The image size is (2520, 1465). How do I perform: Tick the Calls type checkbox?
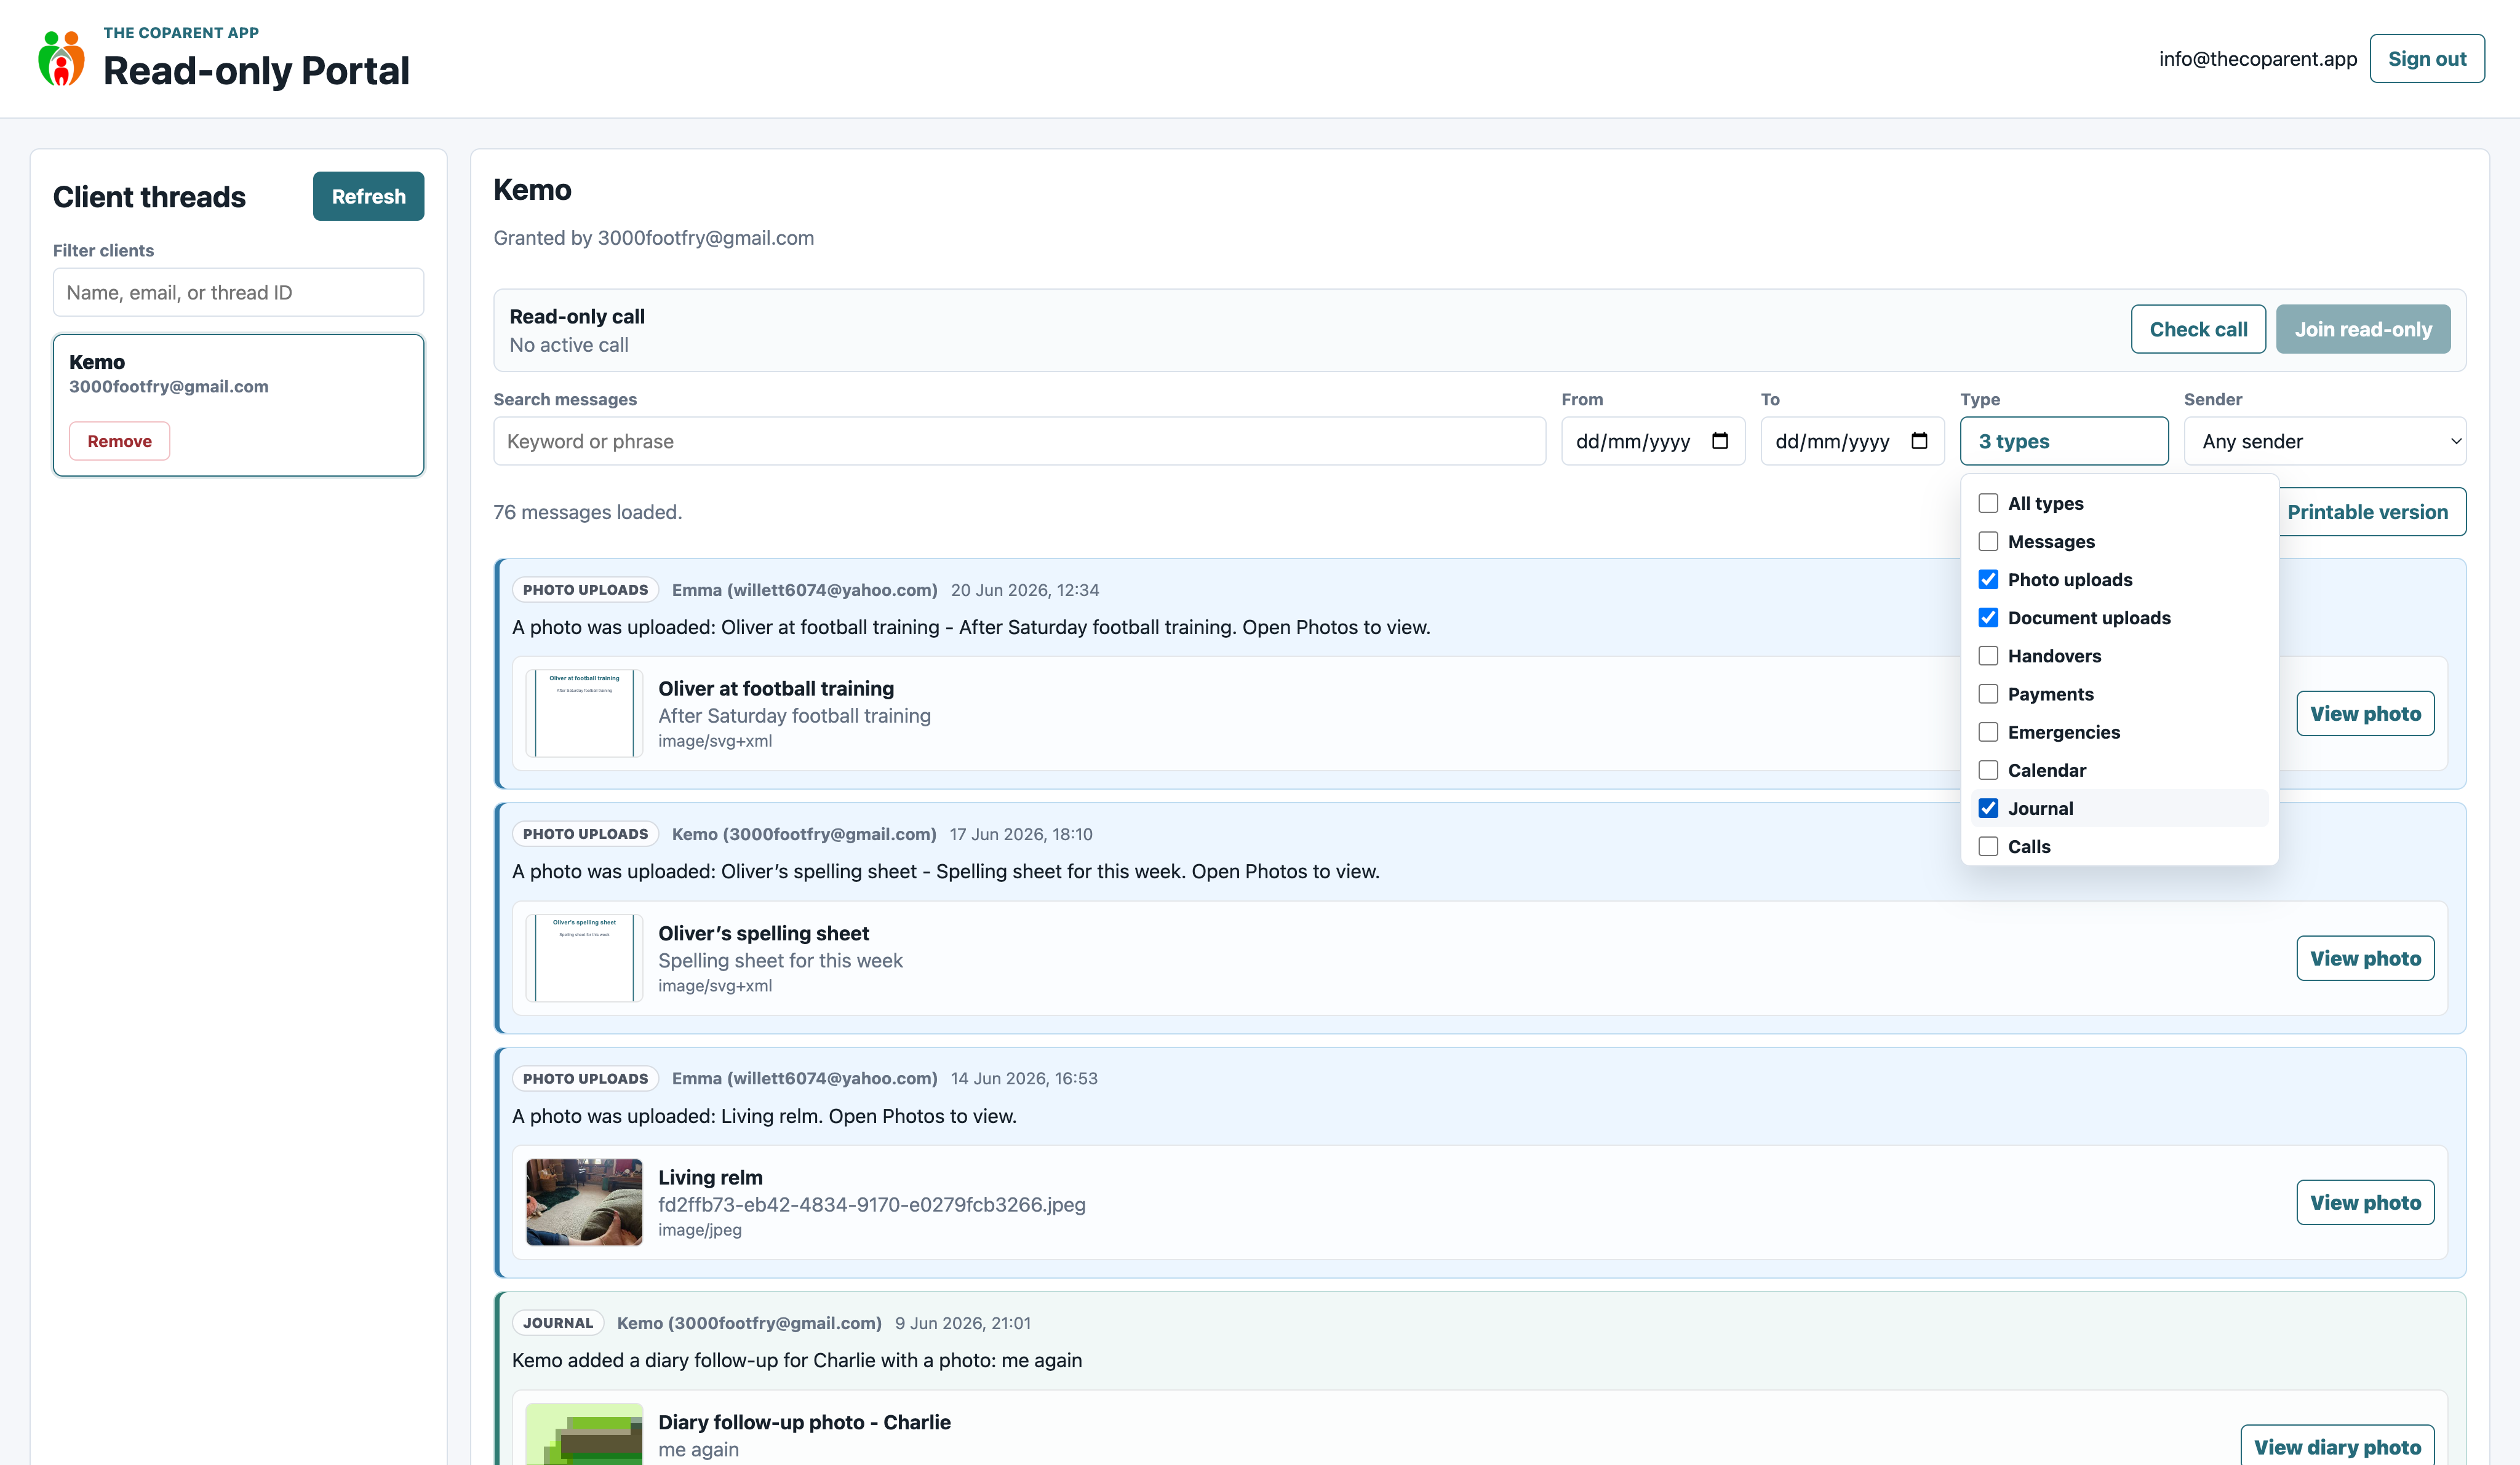[x=1988, y=846]
